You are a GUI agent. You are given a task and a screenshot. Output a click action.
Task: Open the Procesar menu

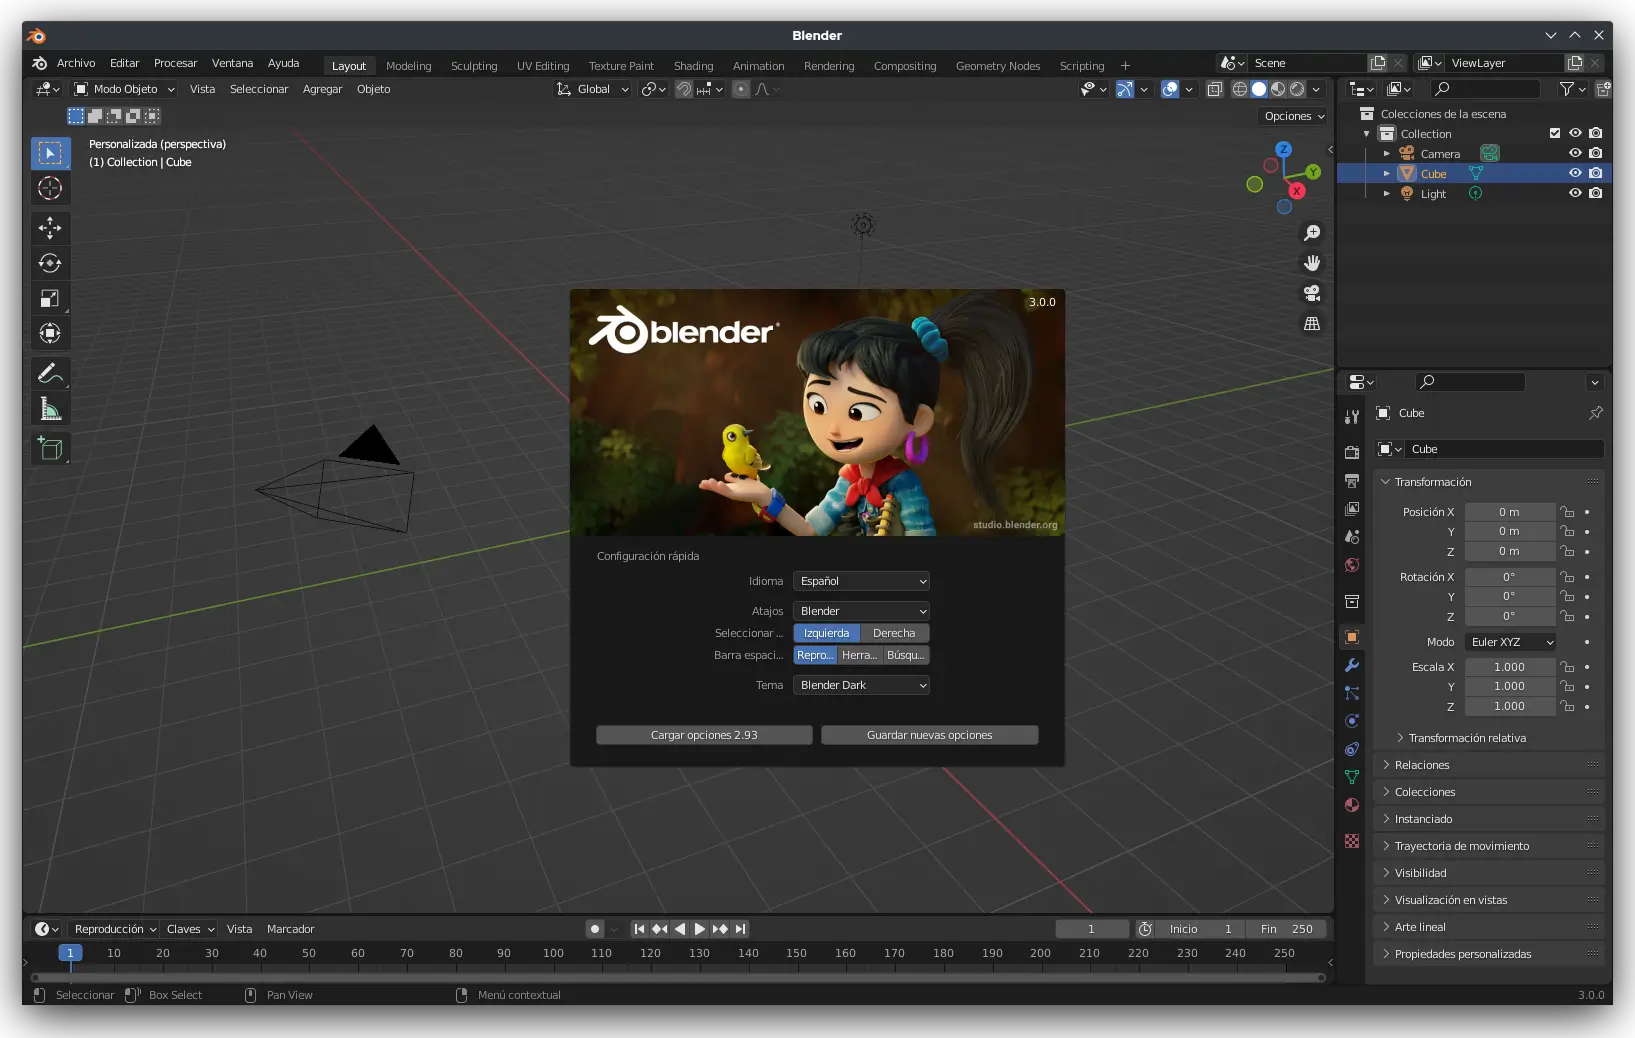(175, 63)
